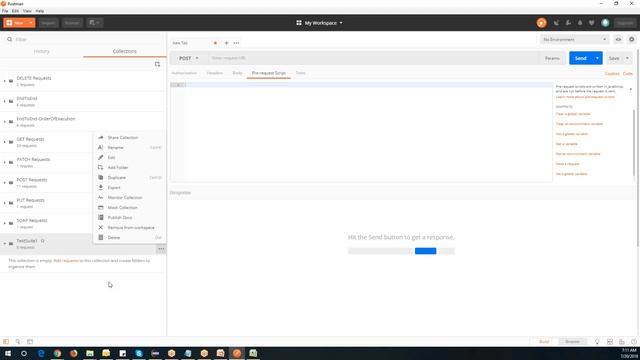Open the wrench settings icon in header
Image resolution: width=640 pixels, height=360 pixels.
(568, 23)
